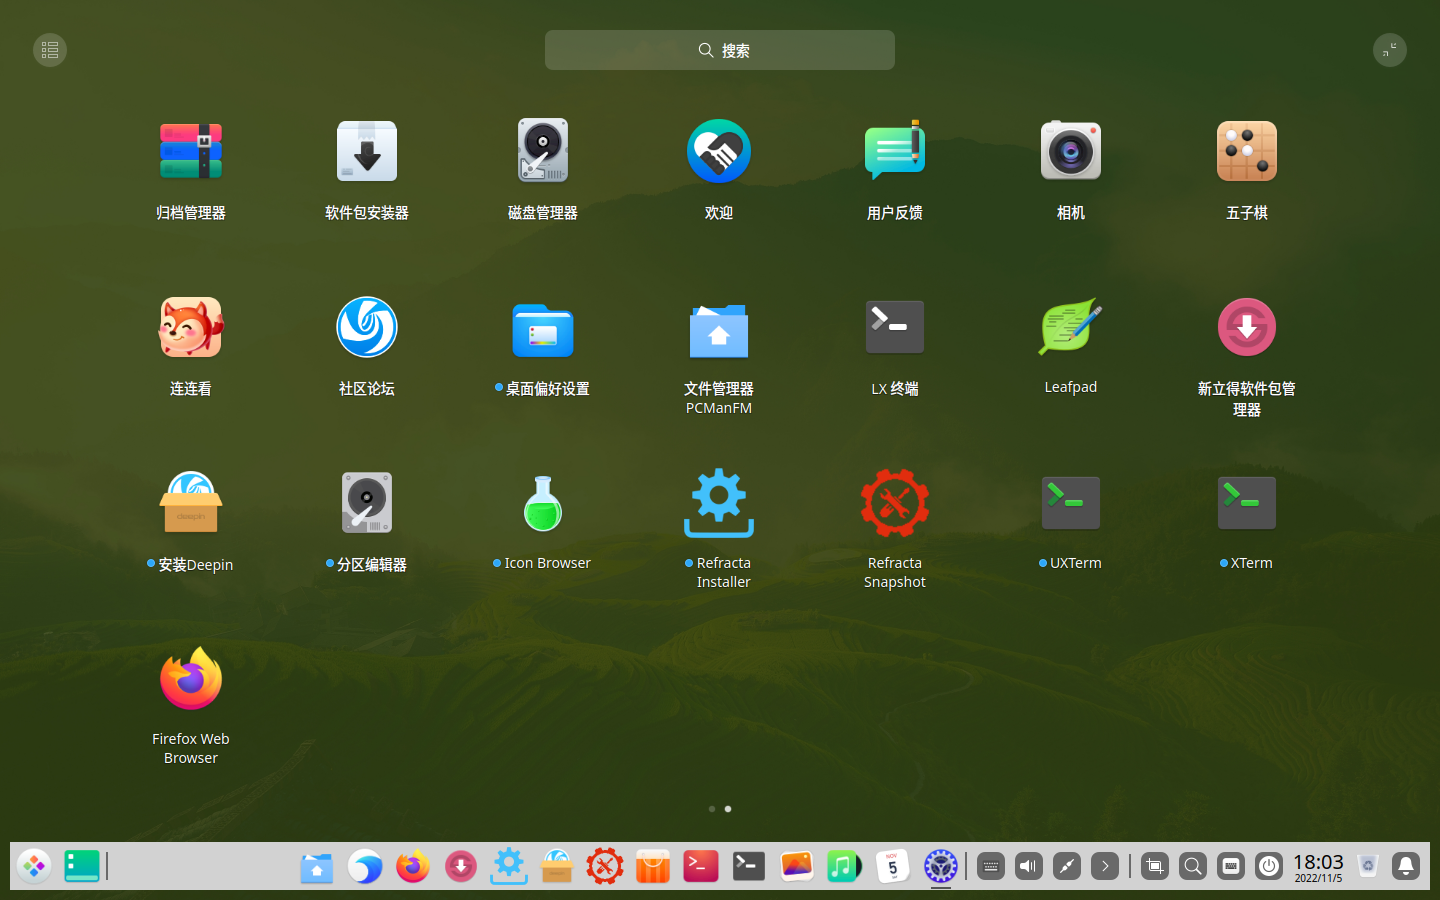Launch Icon Browser app
Image resolution: width=1440 pixels, height=900 pixels.
tap(543, 504)
